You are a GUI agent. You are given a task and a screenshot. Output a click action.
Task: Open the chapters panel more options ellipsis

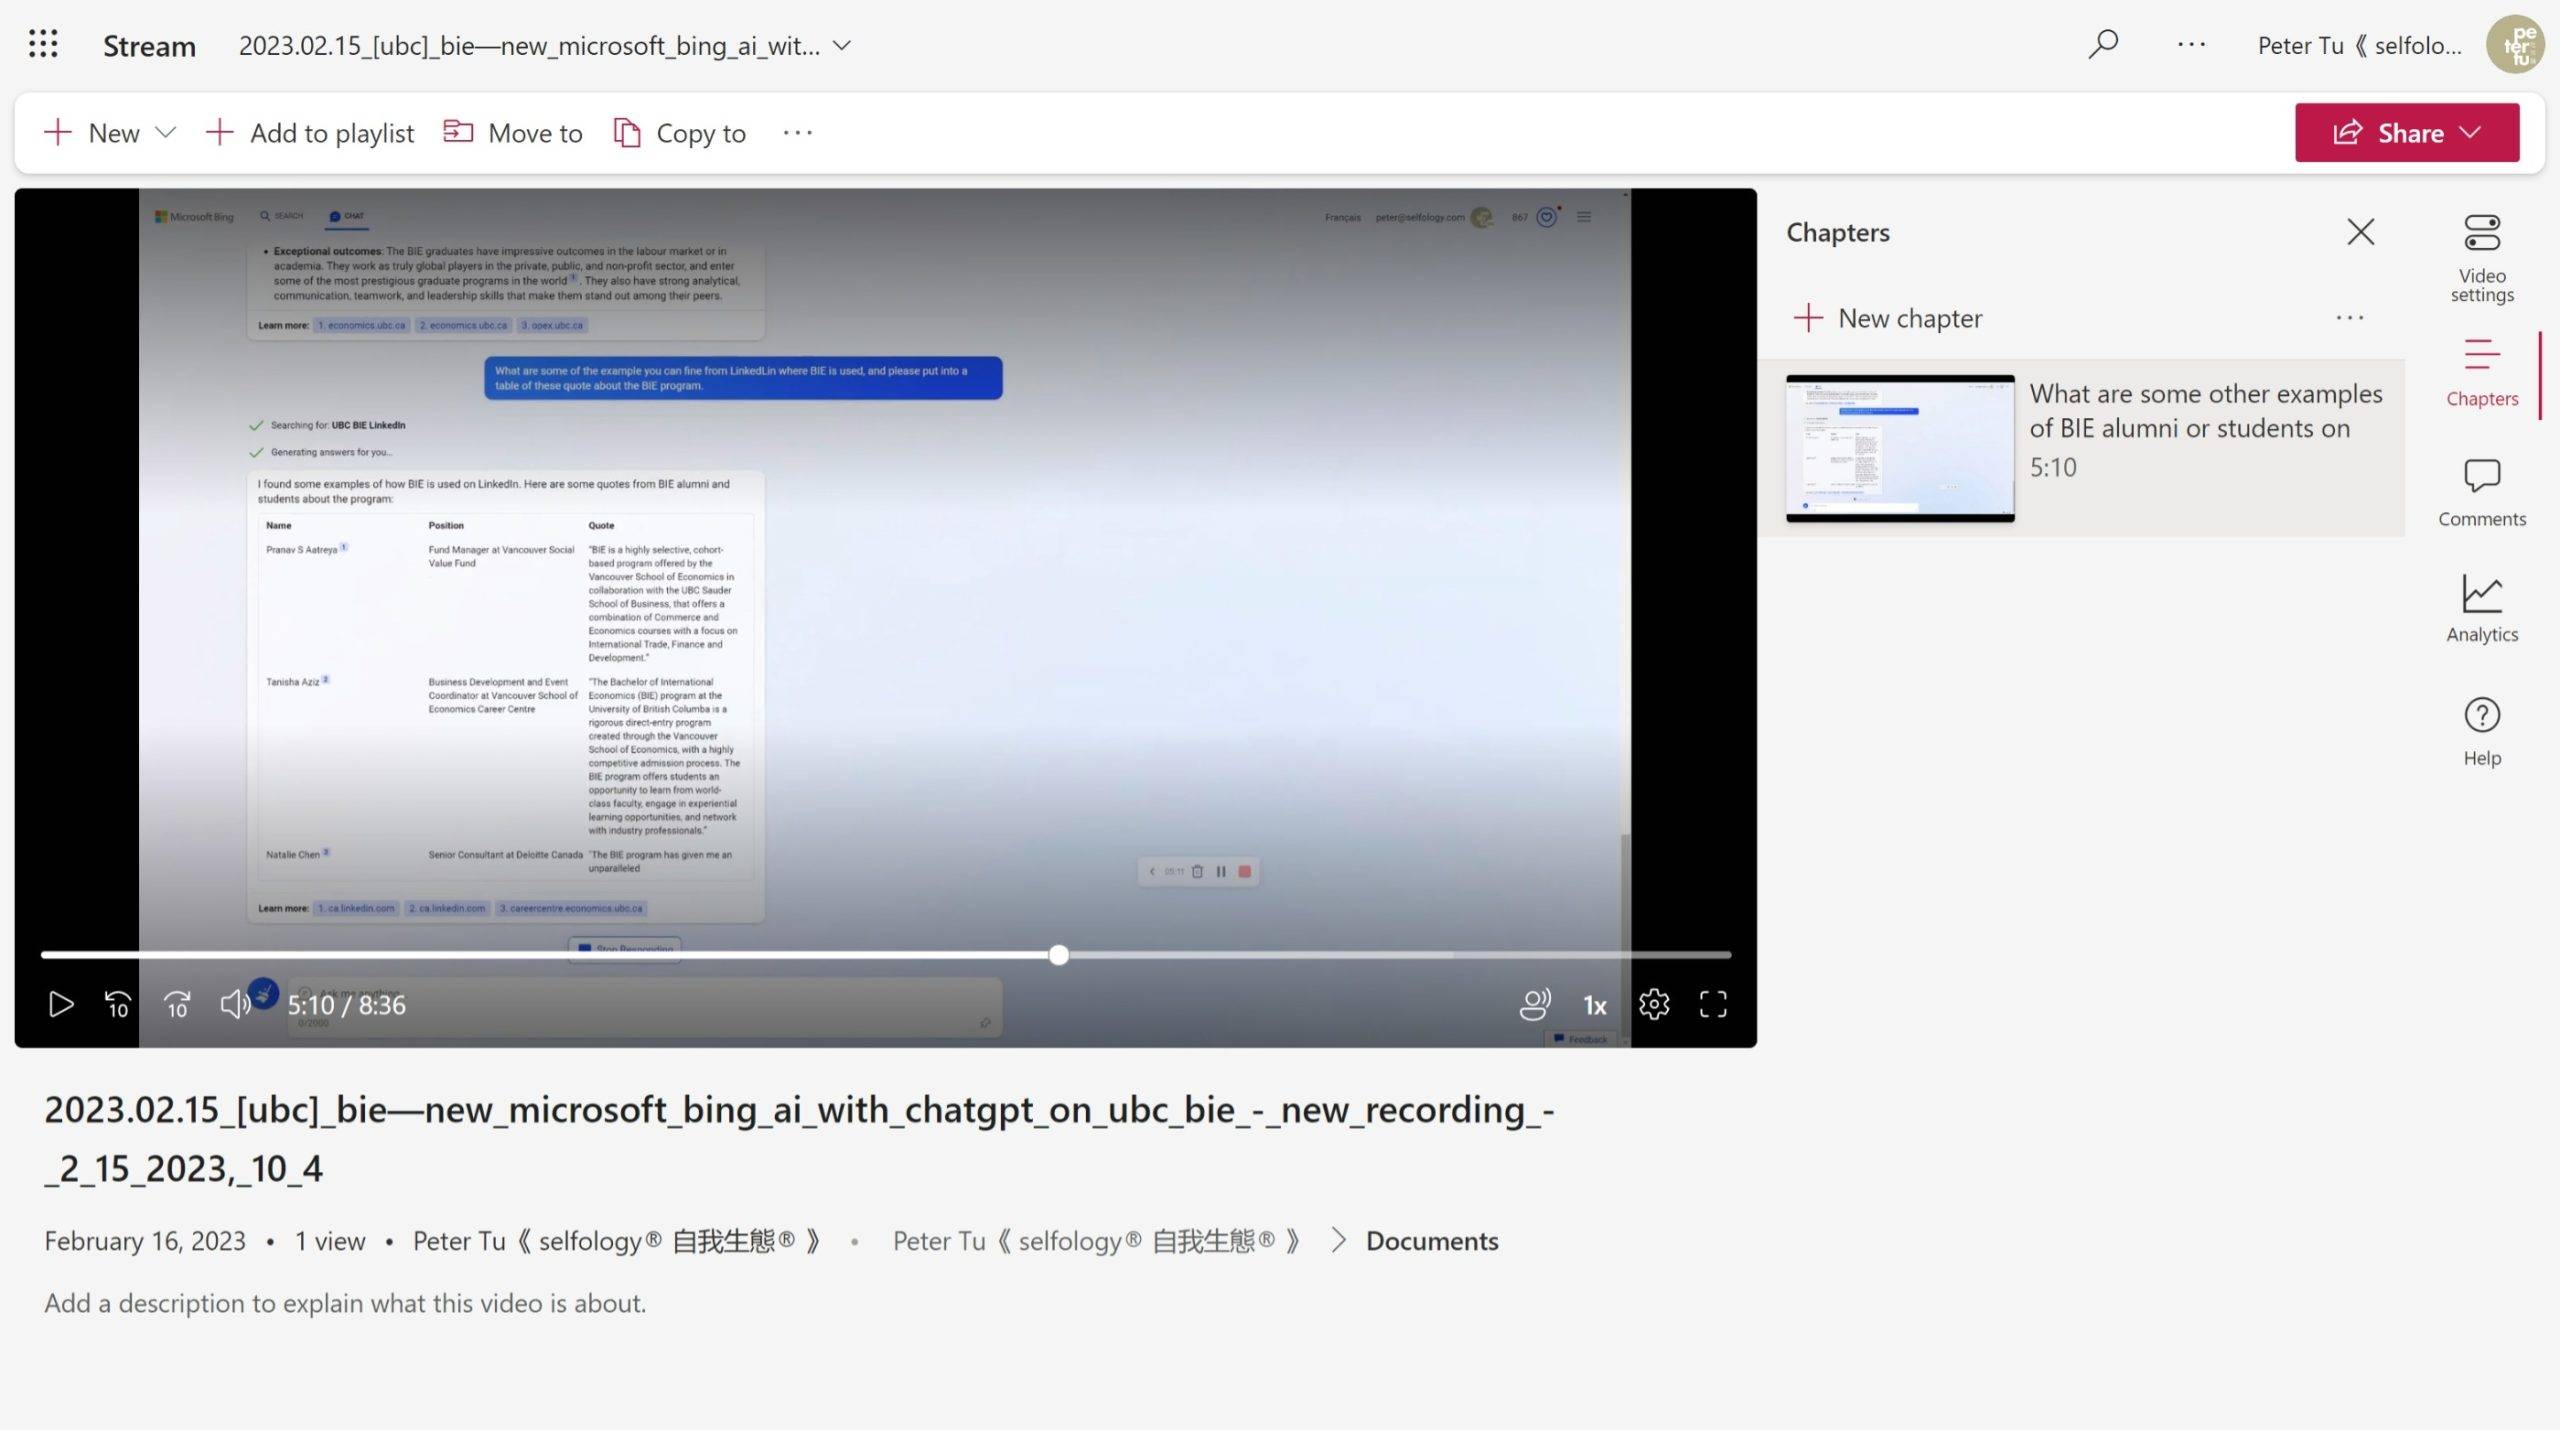tap(2349, 318)
